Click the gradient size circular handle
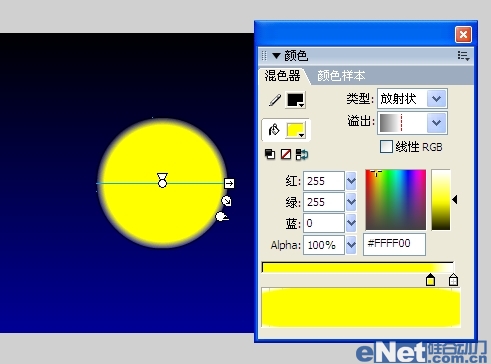The width and height of the screenshot is (491, 364). 226,201
